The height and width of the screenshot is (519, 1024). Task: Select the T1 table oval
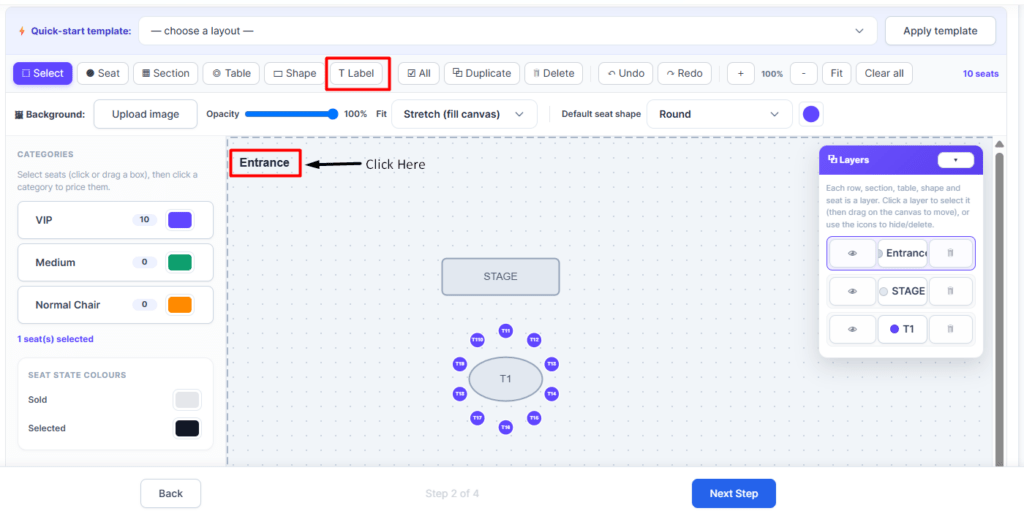[x=505, y=379]
